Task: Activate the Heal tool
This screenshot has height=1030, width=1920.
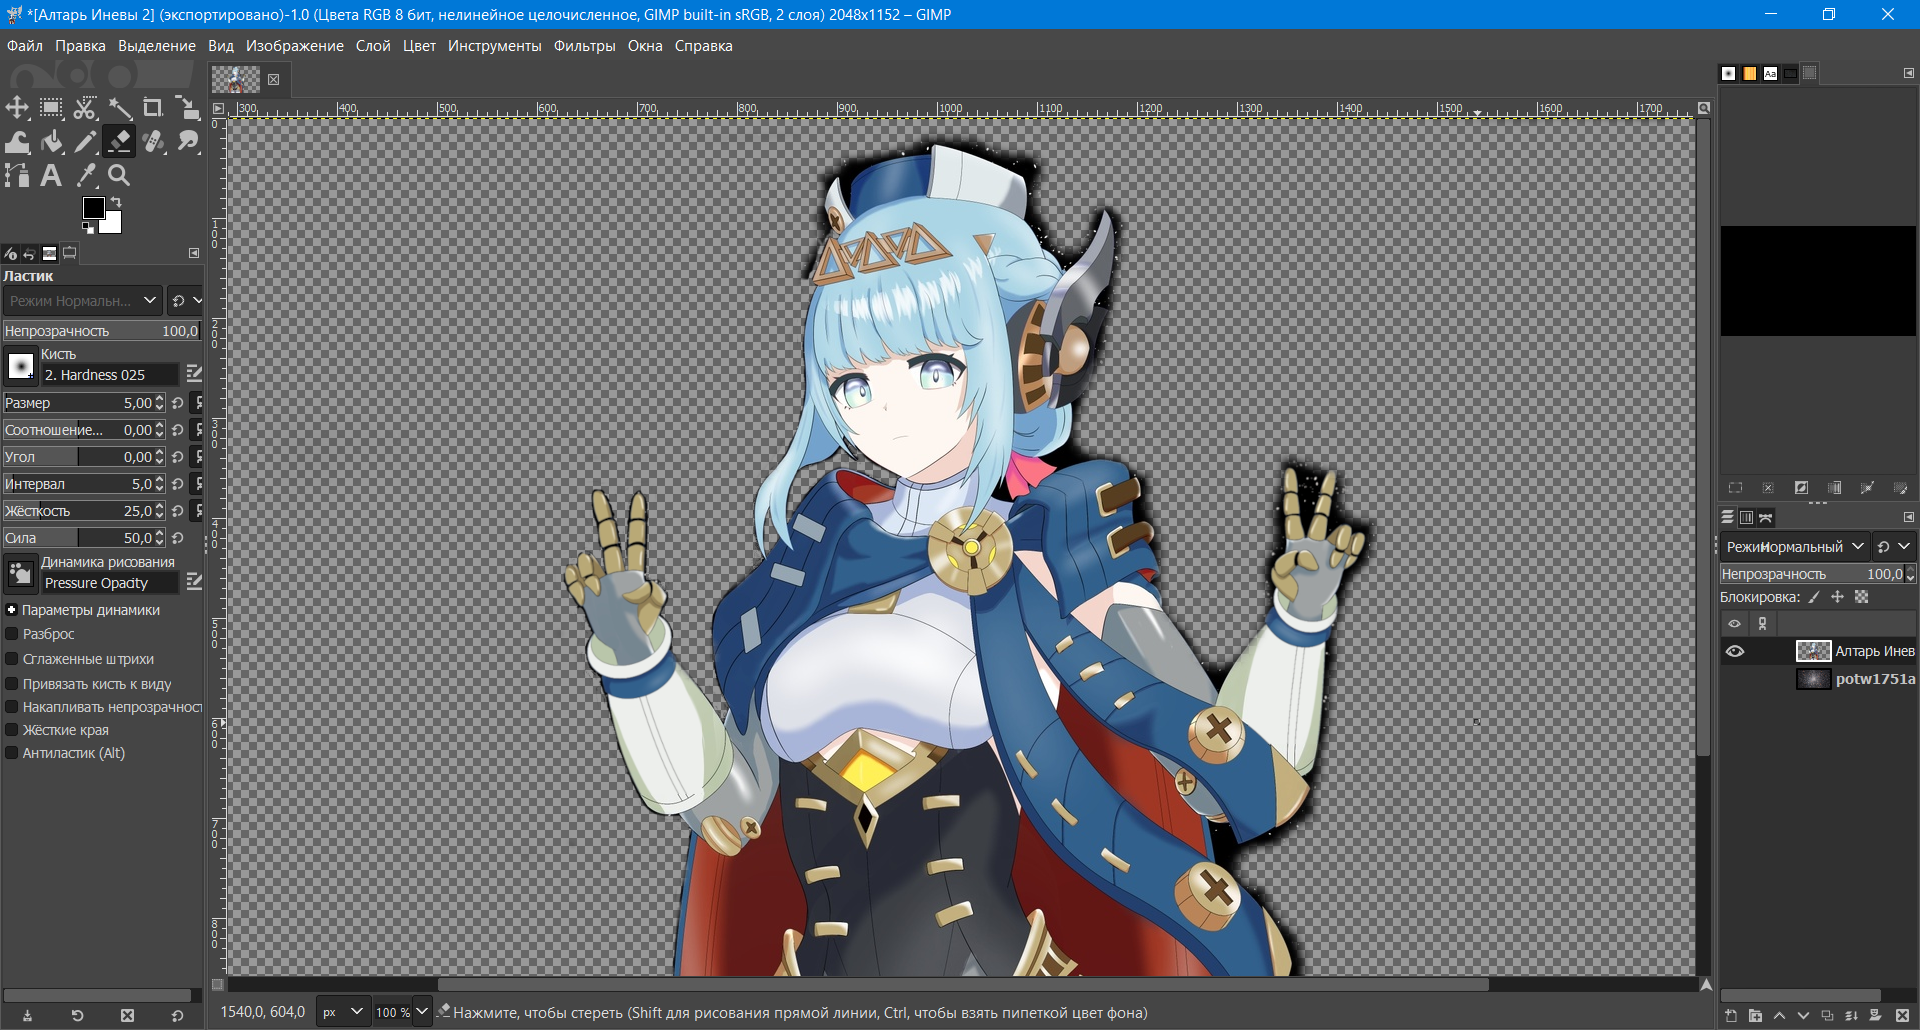Action: coord(153,142)
